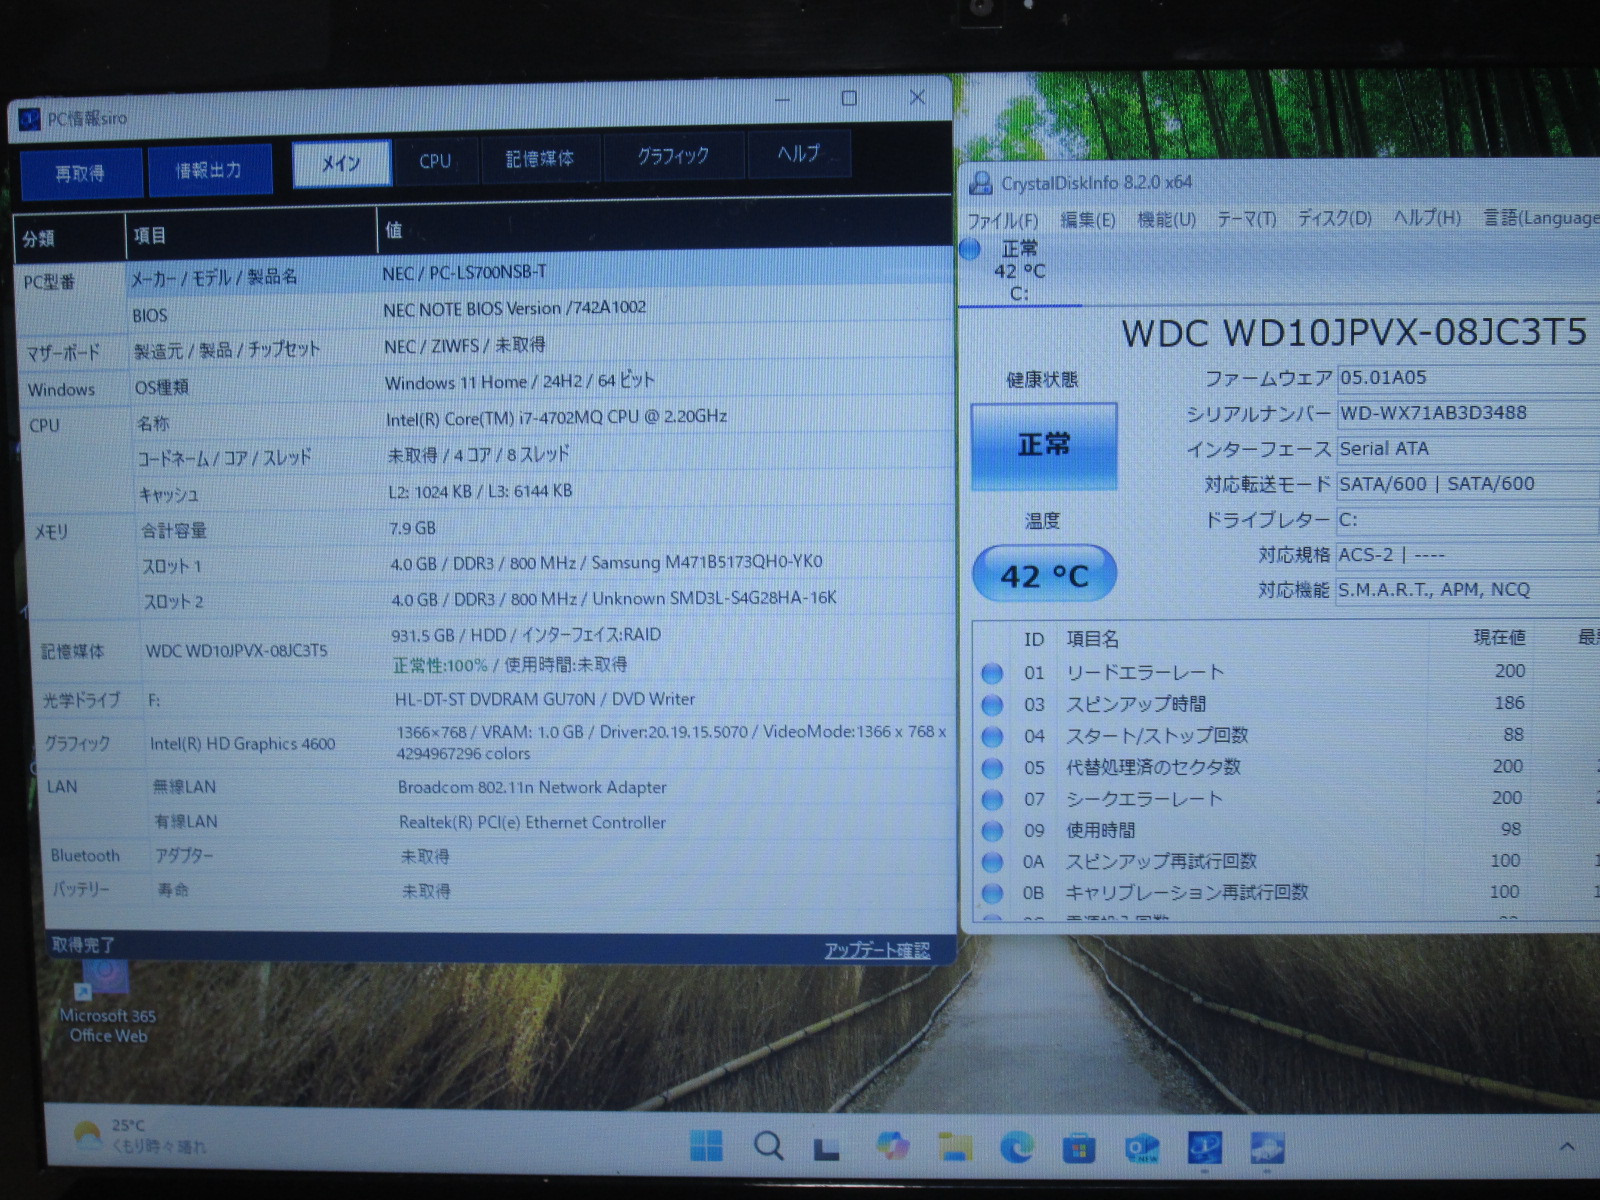Screen dimensions: 1600x1200
Task: Click the 正常 health status button
Action: click(1044, 446)
